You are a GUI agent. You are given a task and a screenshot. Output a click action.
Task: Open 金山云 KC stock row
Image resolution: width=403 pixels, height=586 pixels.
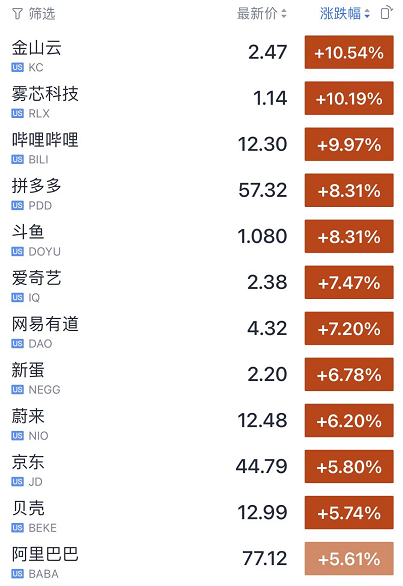(202, 52)
